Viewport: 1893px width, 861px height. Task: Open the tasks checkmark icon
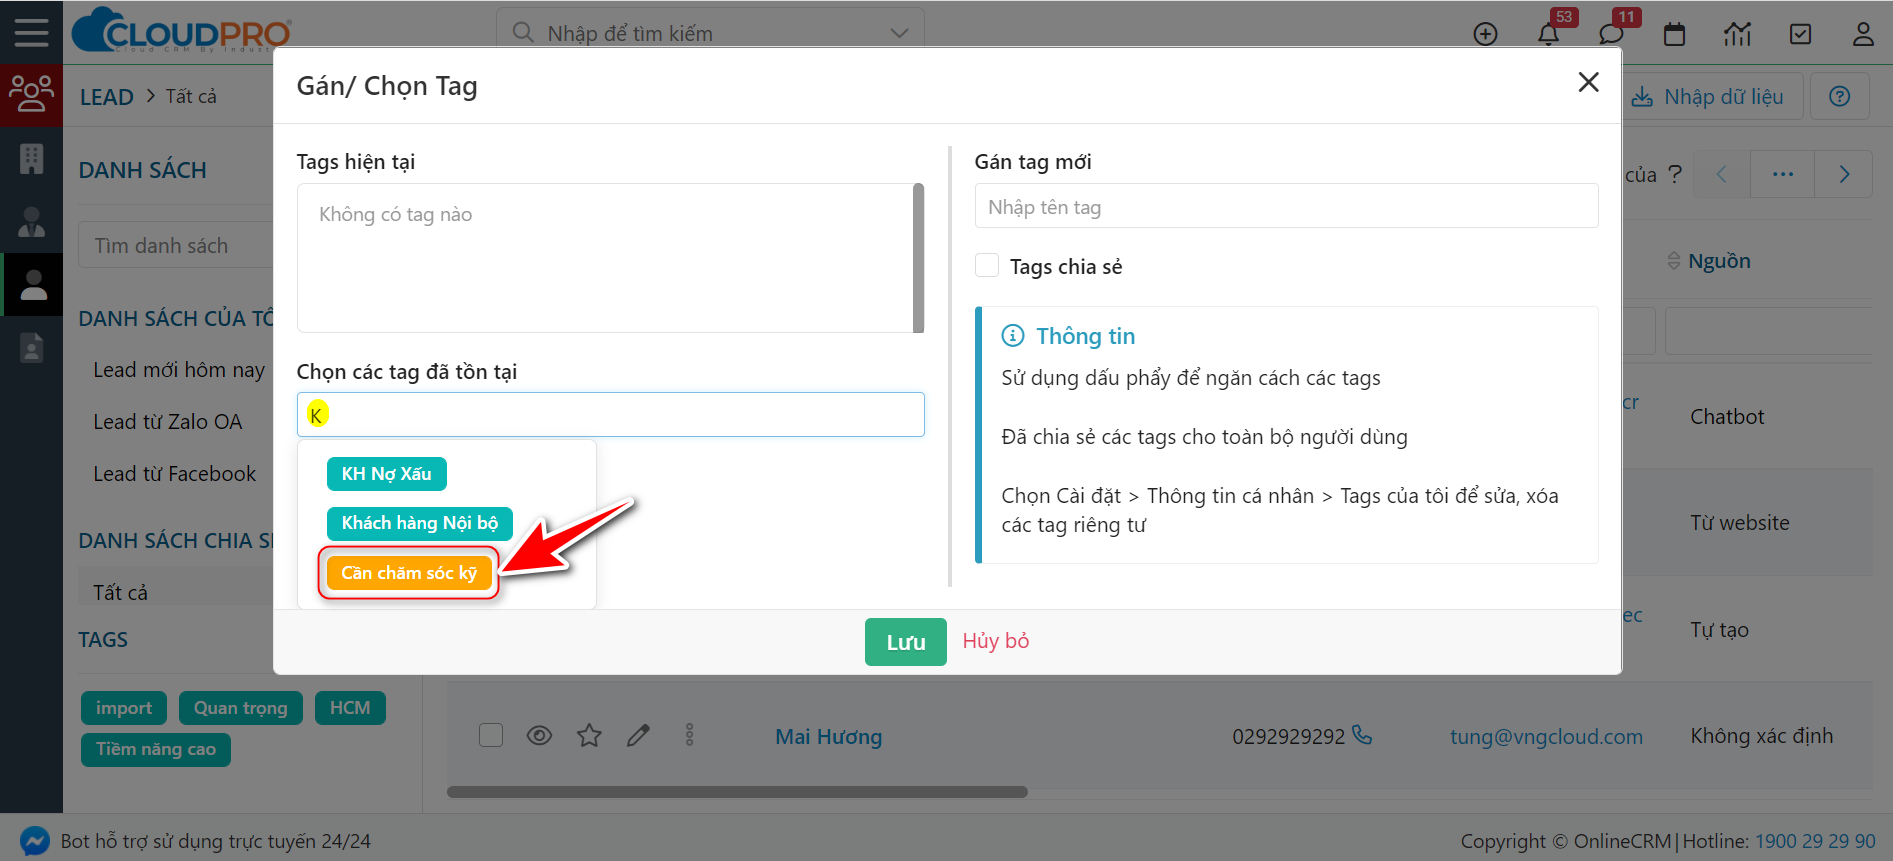[1800, 34]
